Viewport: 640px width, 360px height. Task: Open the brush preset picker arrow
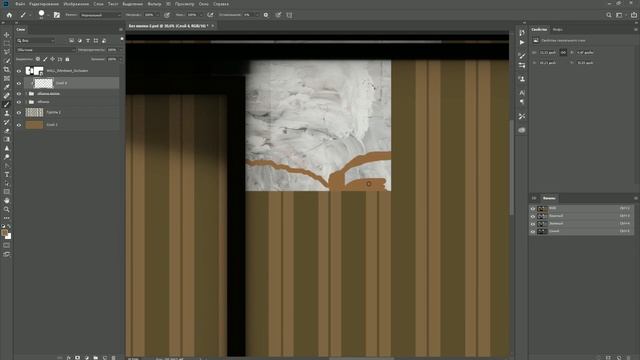tap(48, 15)
